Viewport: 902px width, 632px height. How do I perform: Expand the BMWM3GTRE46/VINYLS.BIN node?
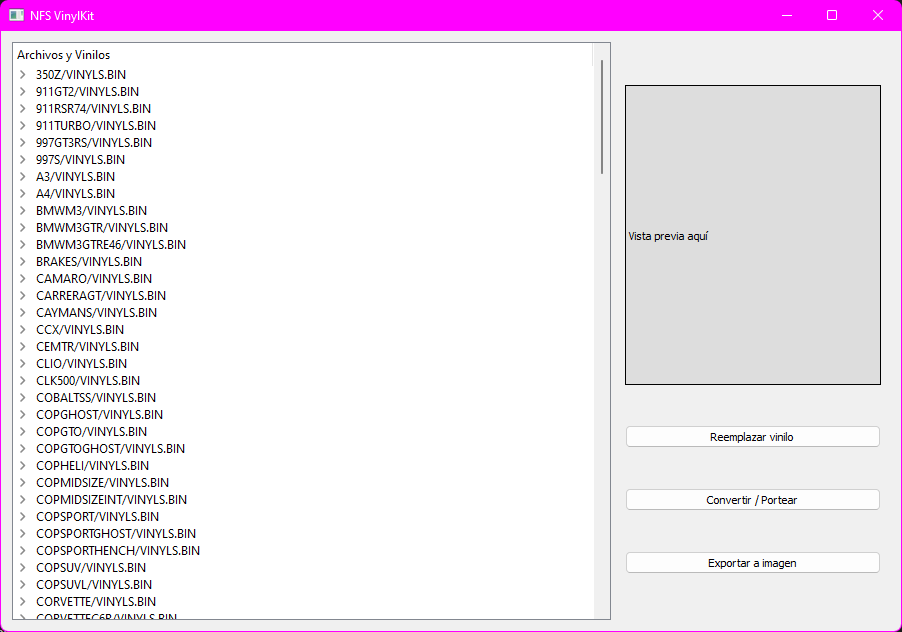tap(22, 244)
